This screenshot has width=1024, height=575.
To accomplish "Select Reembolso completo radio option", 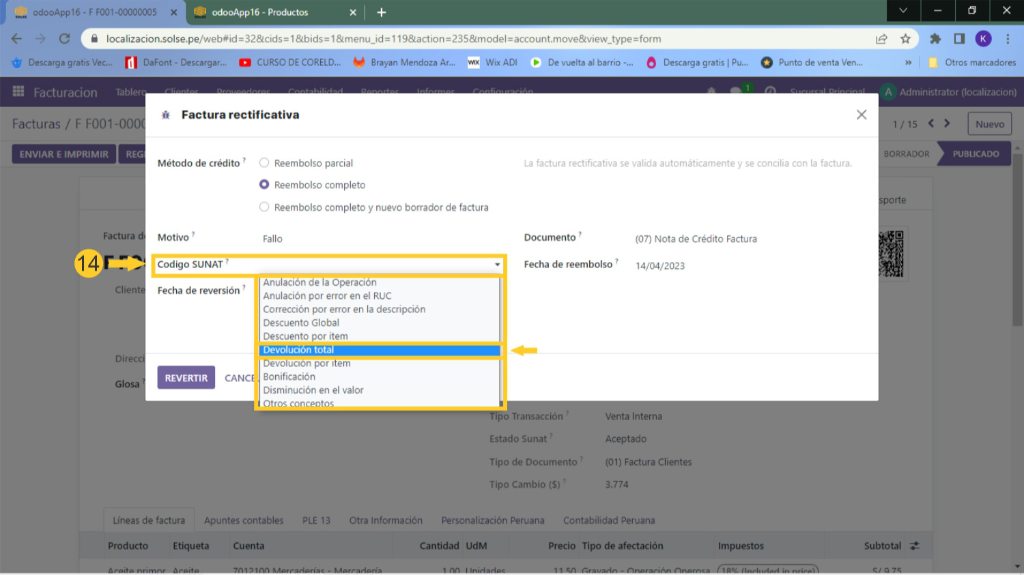I will coord(264,185).
